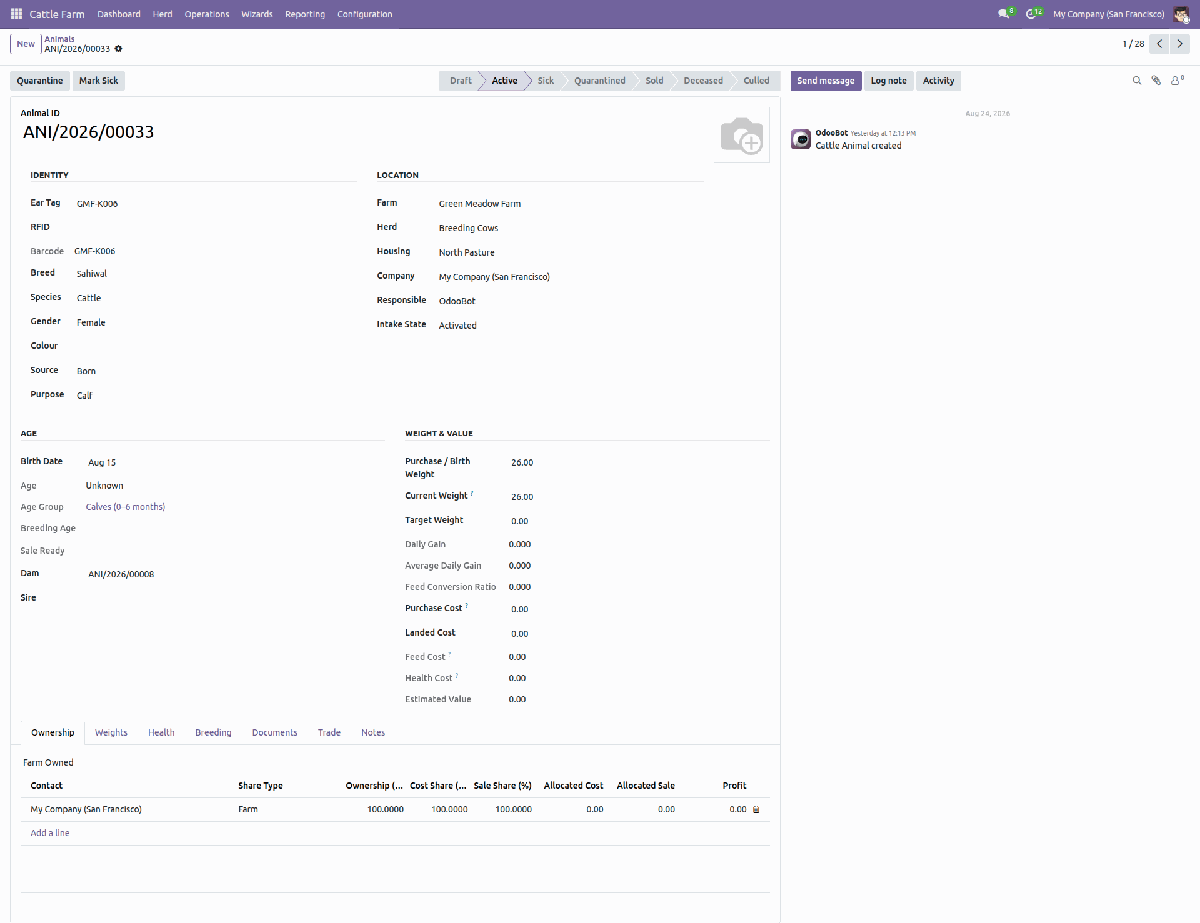Open the Gender selection showing Female

click(215, 323)
